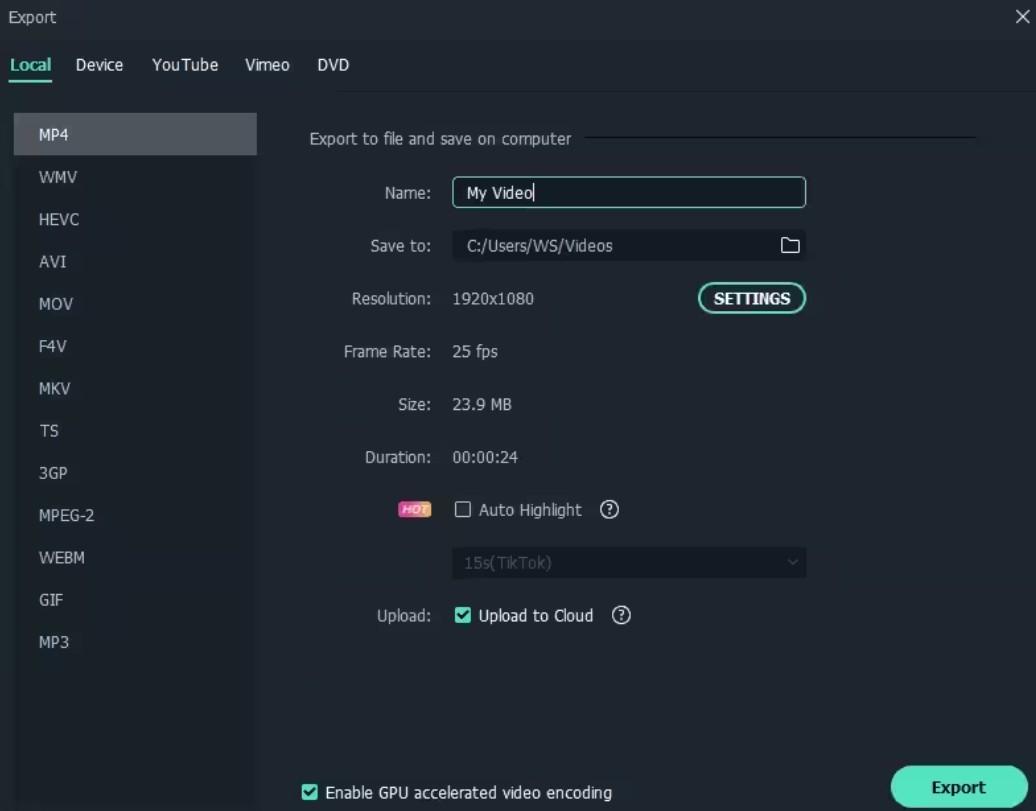Open the export SETTINGS button

[752, 298]
